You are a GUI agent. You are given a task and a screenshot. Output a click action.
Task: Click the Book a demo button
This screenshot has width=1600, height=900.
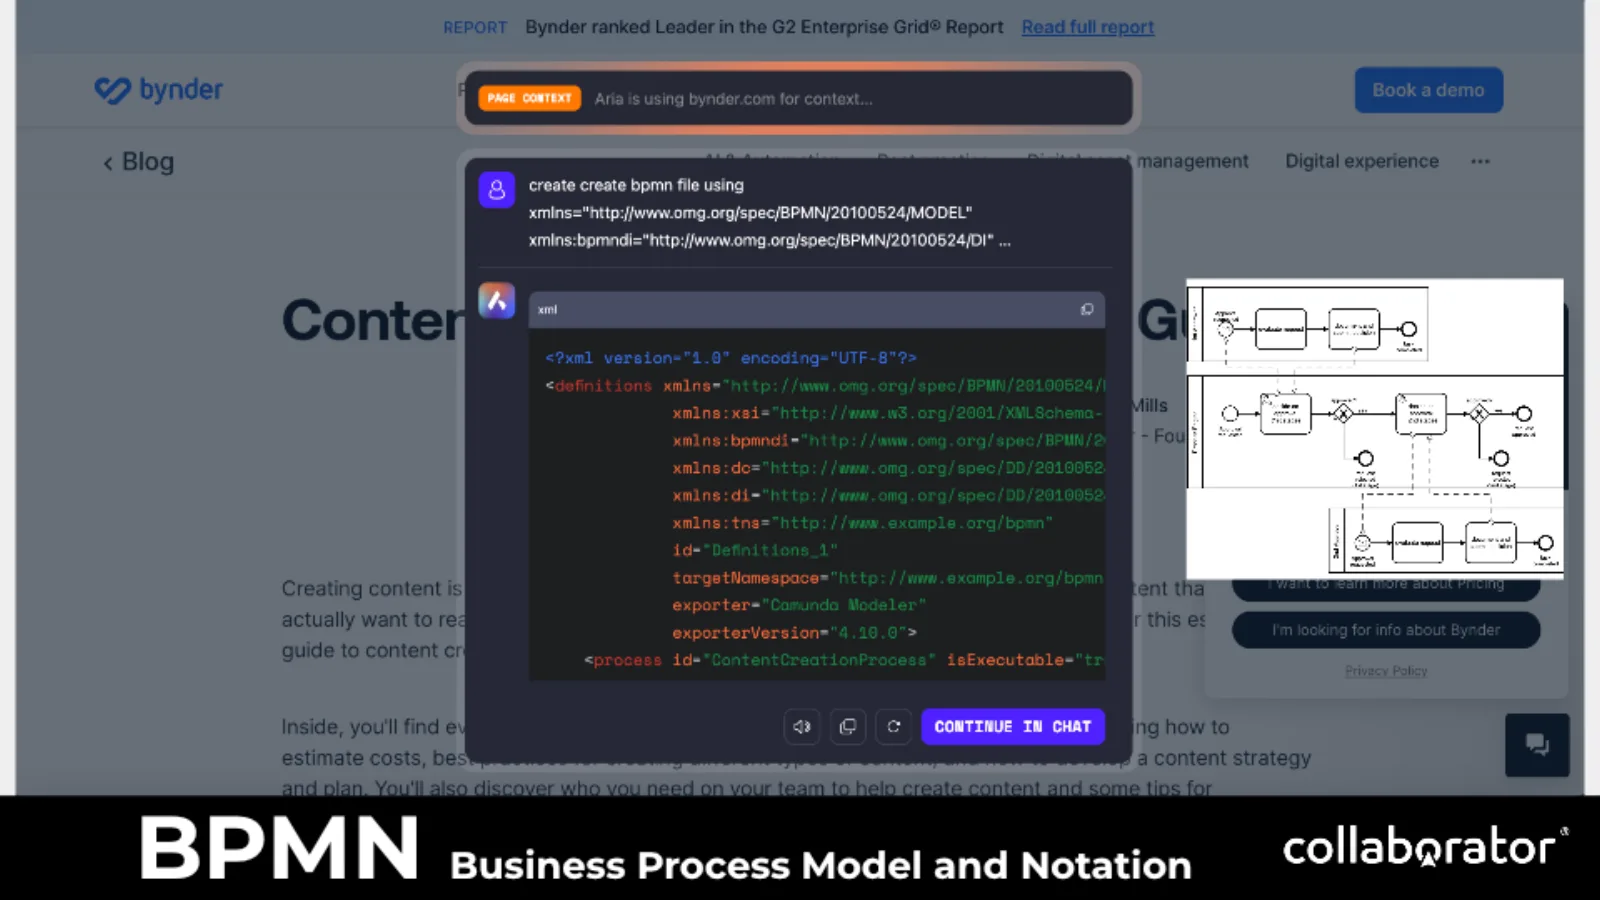click(x=1428, y=90)
